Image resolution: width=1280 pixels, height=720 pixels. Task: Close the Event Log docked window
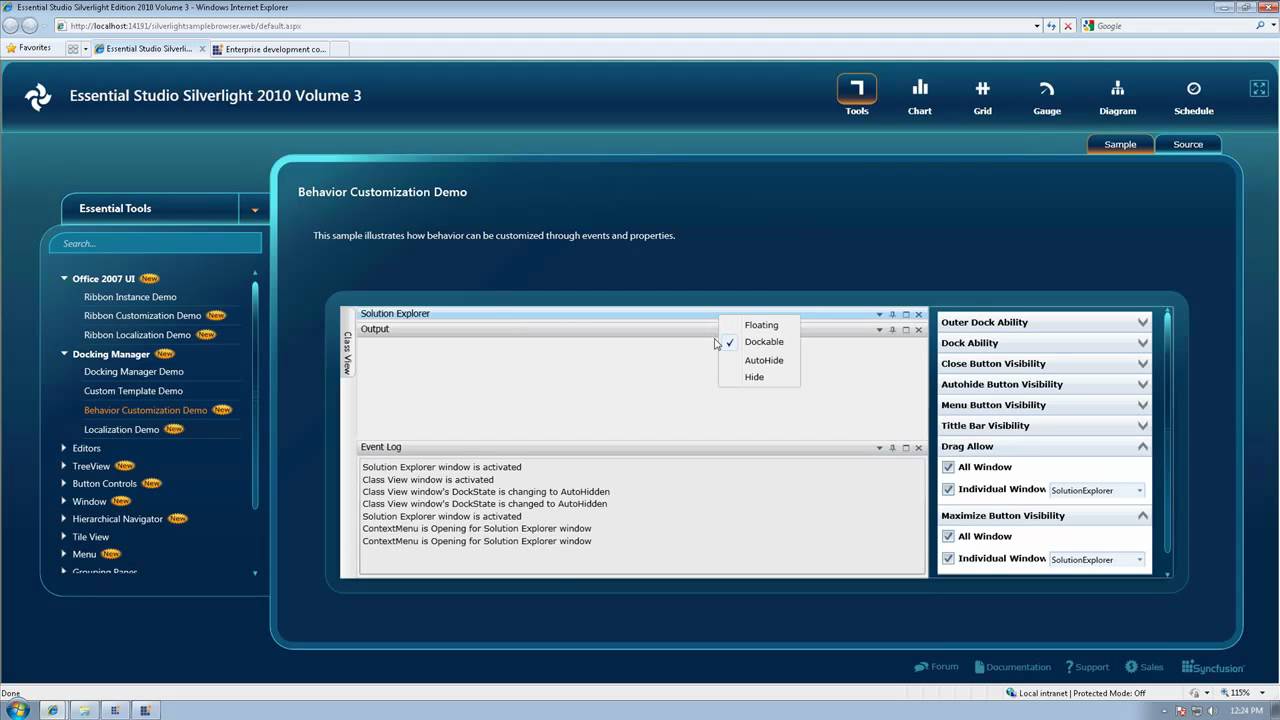tap(919, 448)
